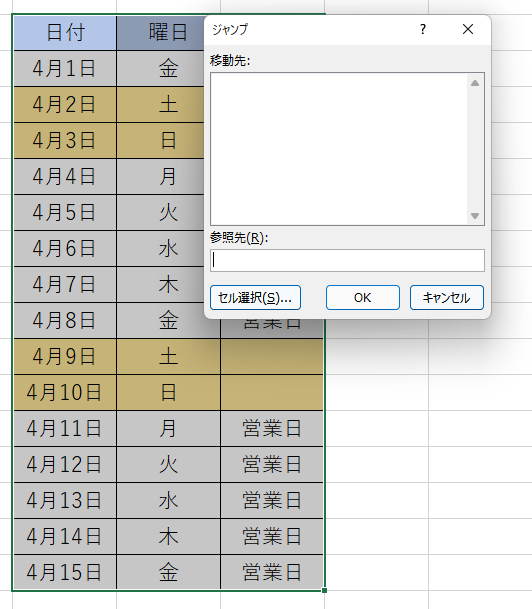Confirm with the OK button
Image resolution: width=532 pixels, height=609 pixels.
[x=363, y=298]
